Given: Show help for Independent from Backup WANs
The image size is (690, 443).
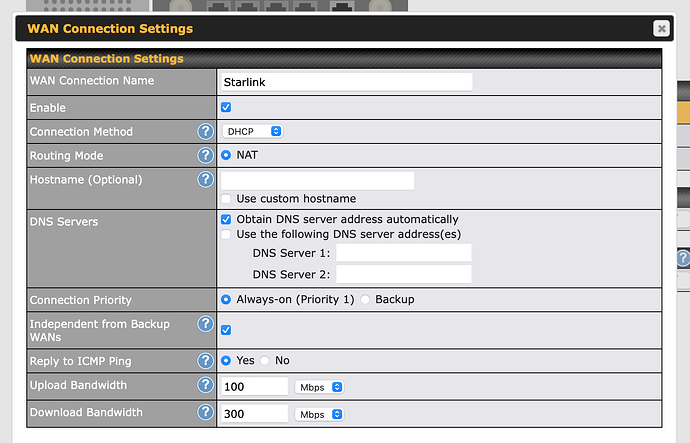Looking at the screenshot, I should coord(205,324).
